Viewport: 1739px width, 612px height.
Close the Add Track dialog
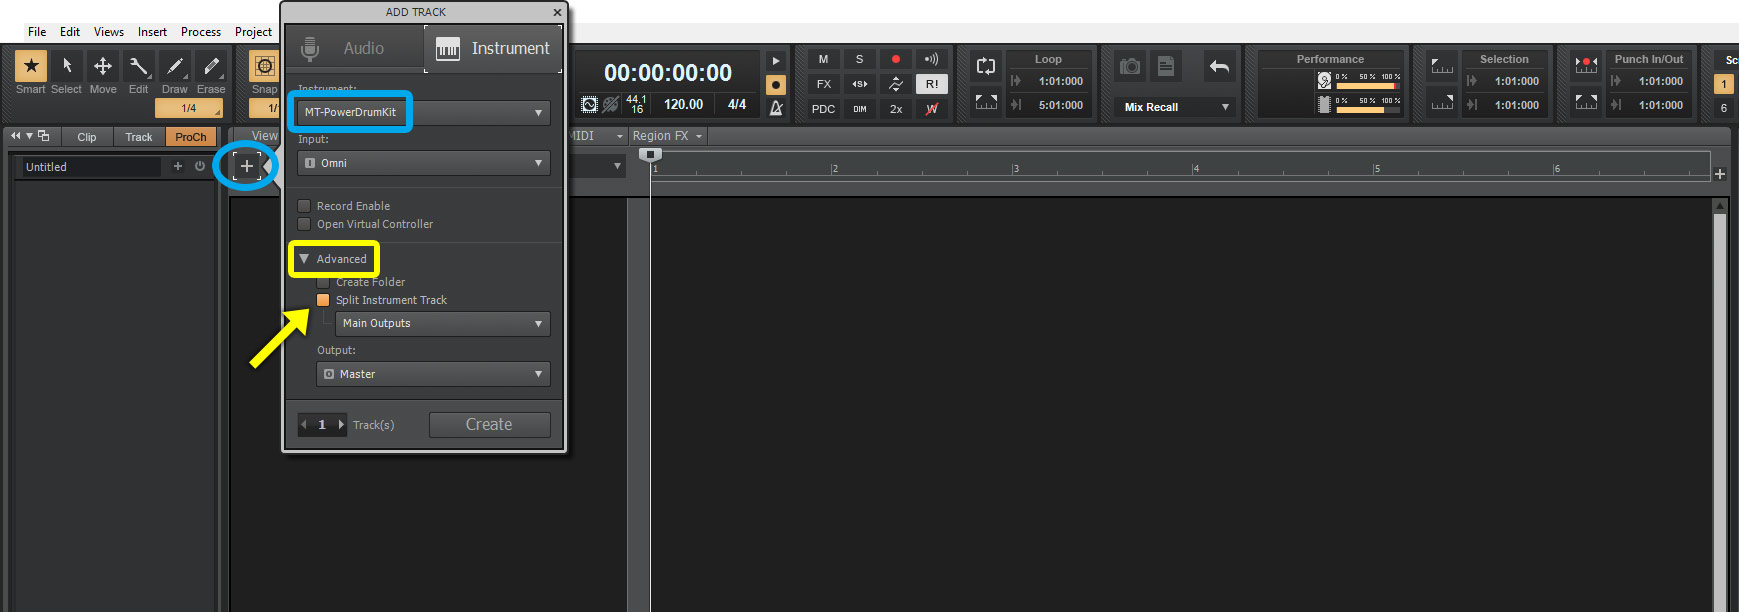(557, 12)
